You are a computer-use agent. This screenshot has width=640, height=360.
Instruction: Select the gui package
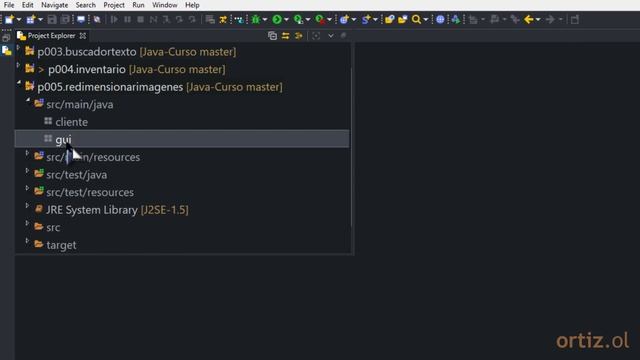point(182,139)
